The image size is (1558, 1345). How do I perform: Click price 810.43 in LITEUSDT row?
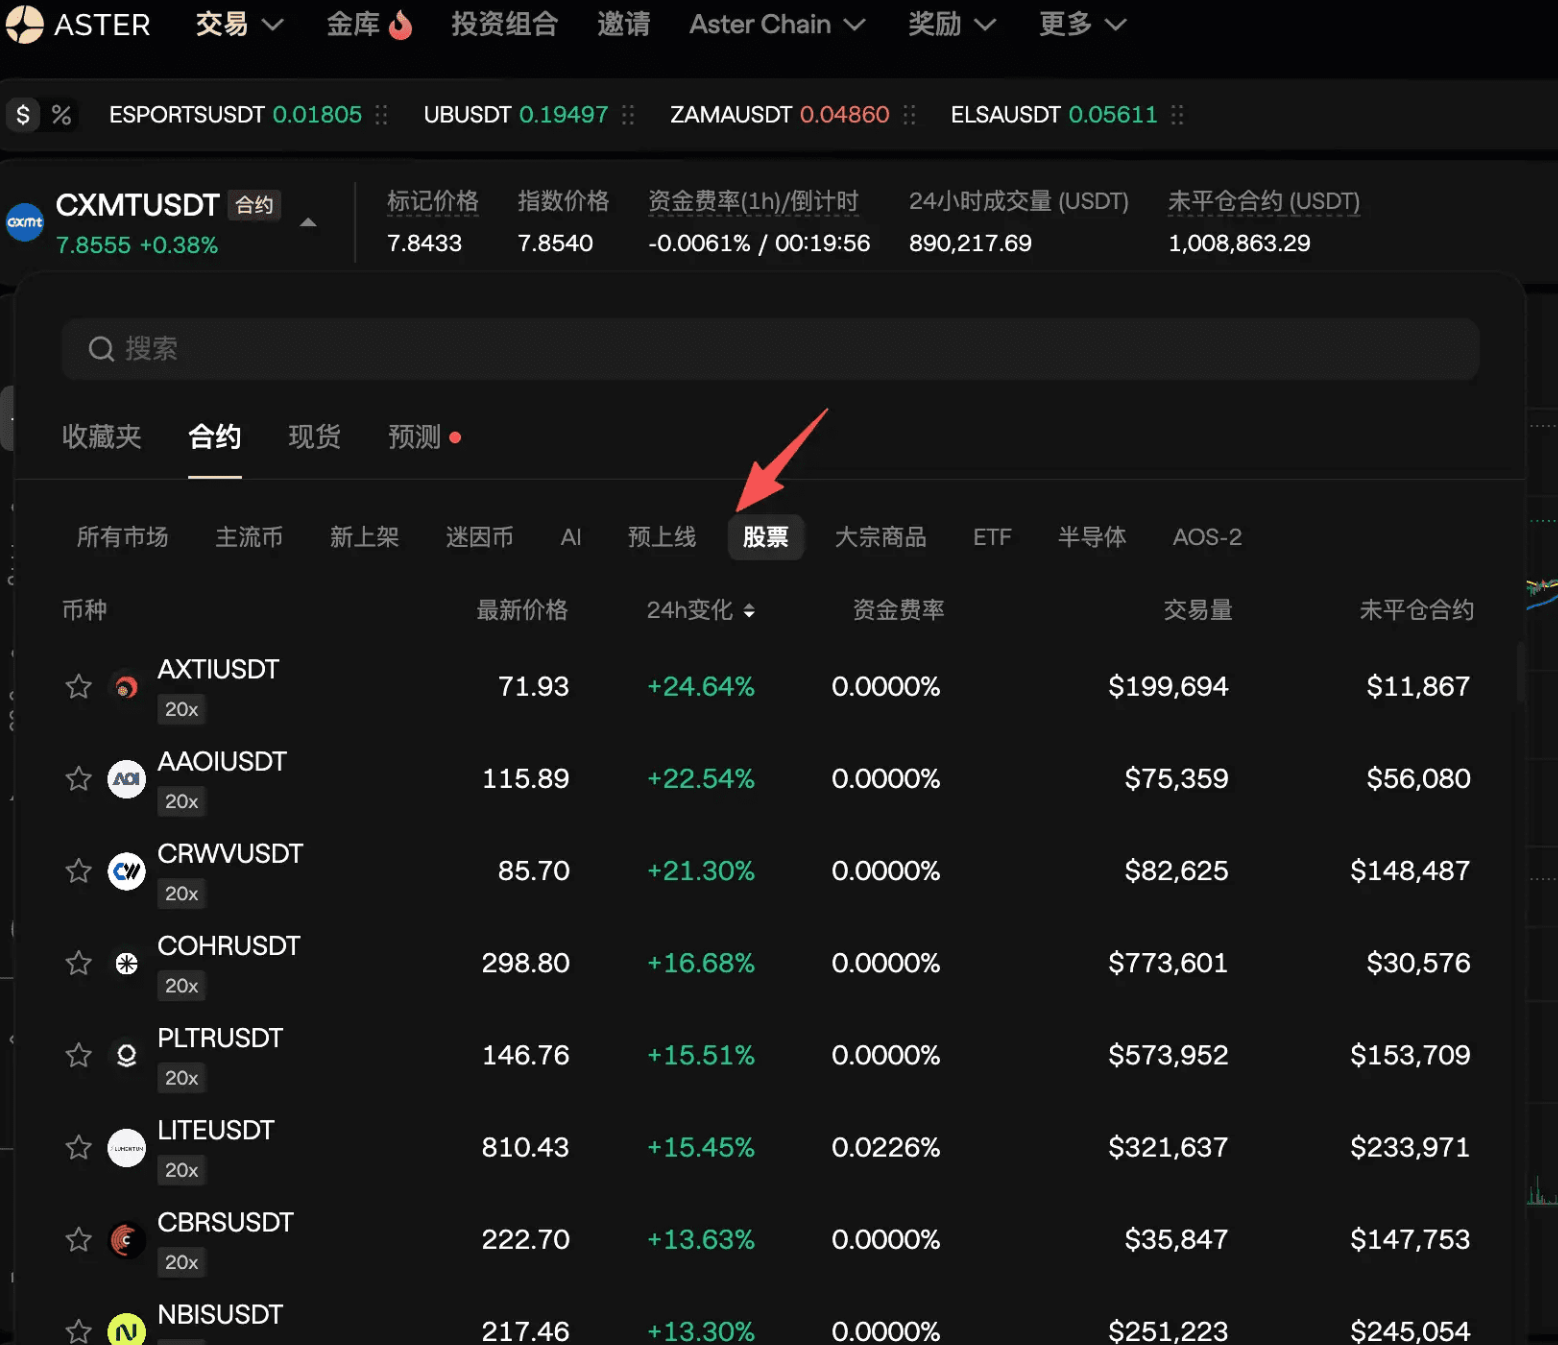[525, 1147]
